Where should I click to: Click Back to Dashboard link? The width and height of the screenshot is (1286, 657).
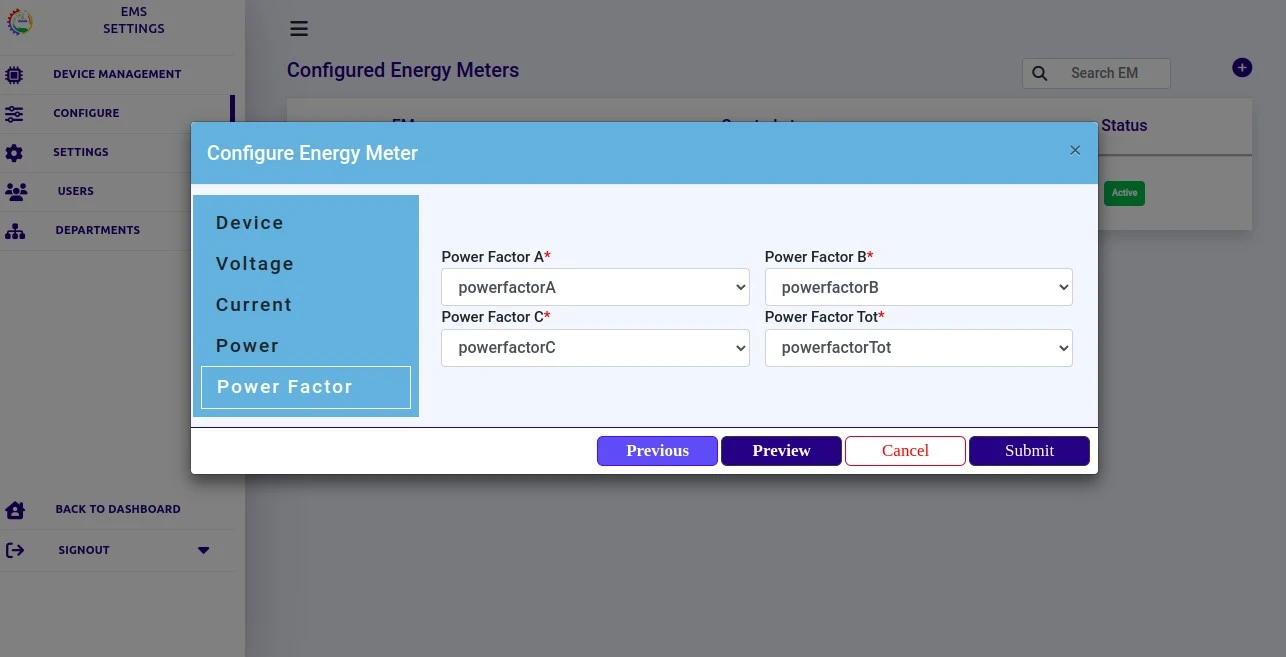pyautogui.click(x=118, y=509)
